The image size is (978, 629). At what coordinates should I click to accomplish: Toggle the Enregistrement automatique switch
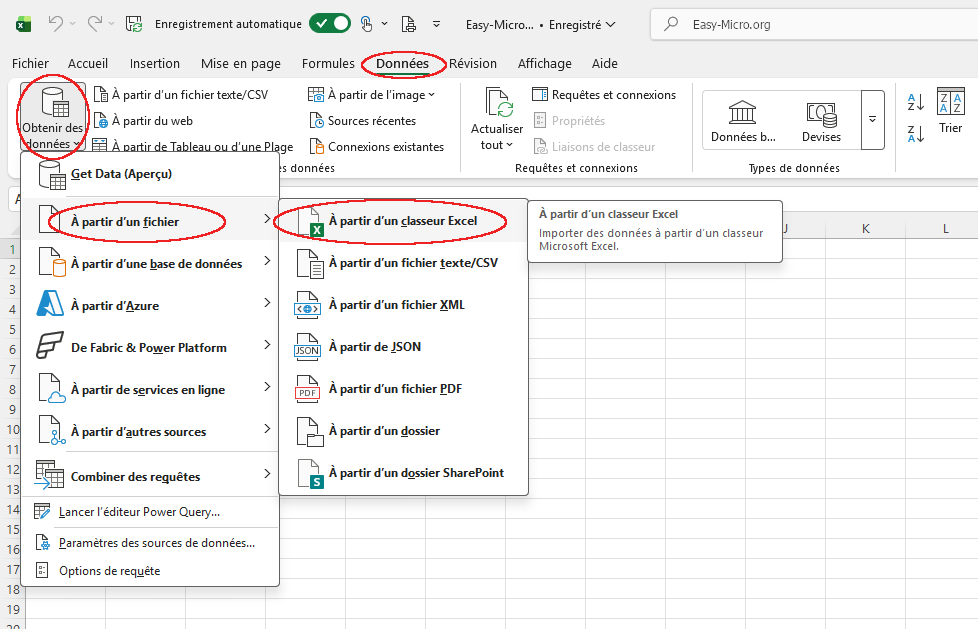pyautogui.click(x=329, y=23)
